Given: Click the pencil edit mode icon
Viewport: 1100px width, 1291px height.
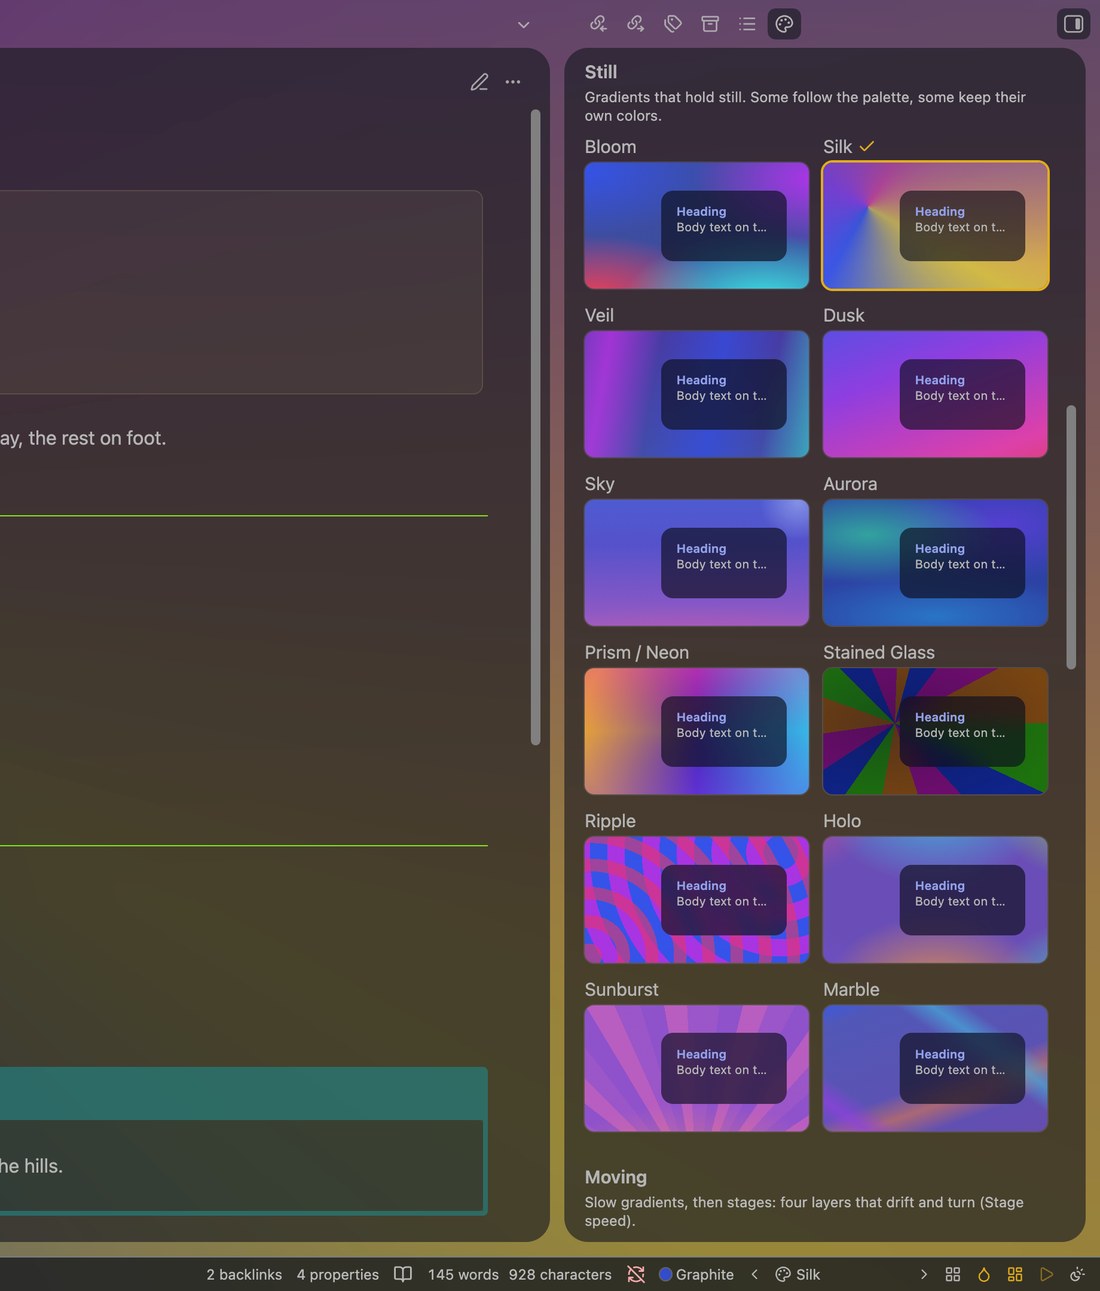Looking at the screenshot, I should 480,82.
